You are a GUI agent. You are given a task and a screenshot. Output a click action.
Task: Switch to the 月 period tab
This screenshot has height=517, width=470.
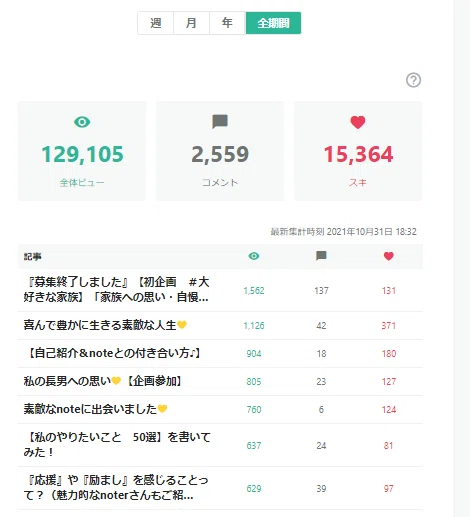pos(191,23)
